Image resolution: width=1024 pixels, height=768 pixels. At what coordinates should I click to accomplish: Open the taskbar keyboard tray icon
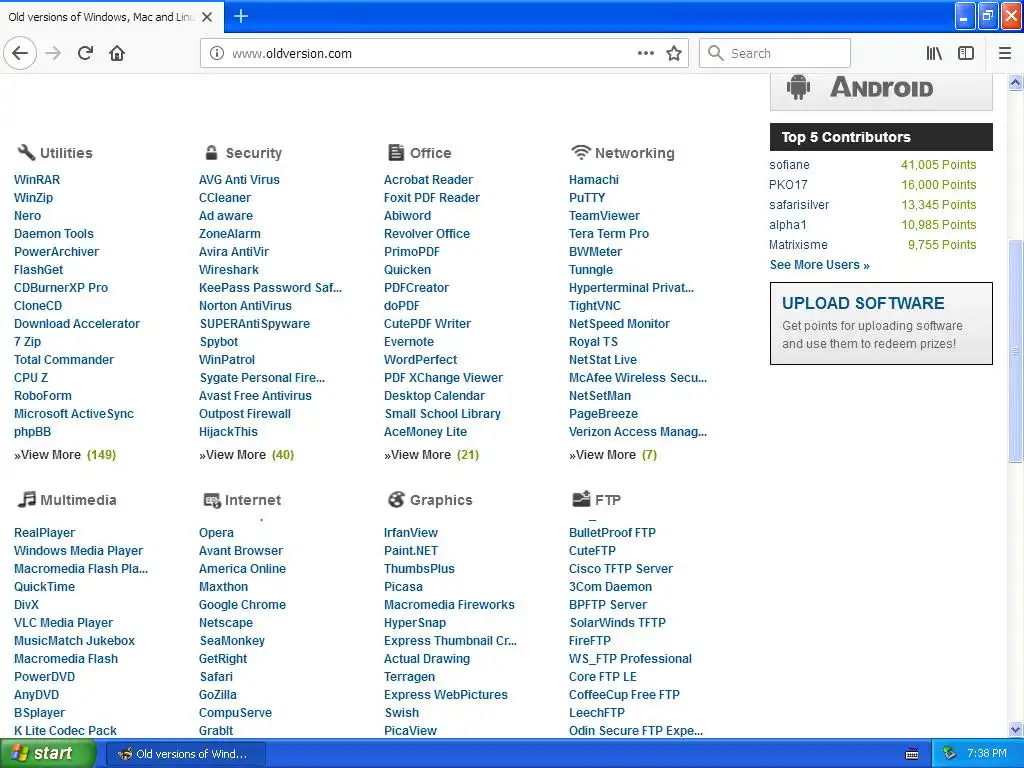pos(912,754)
